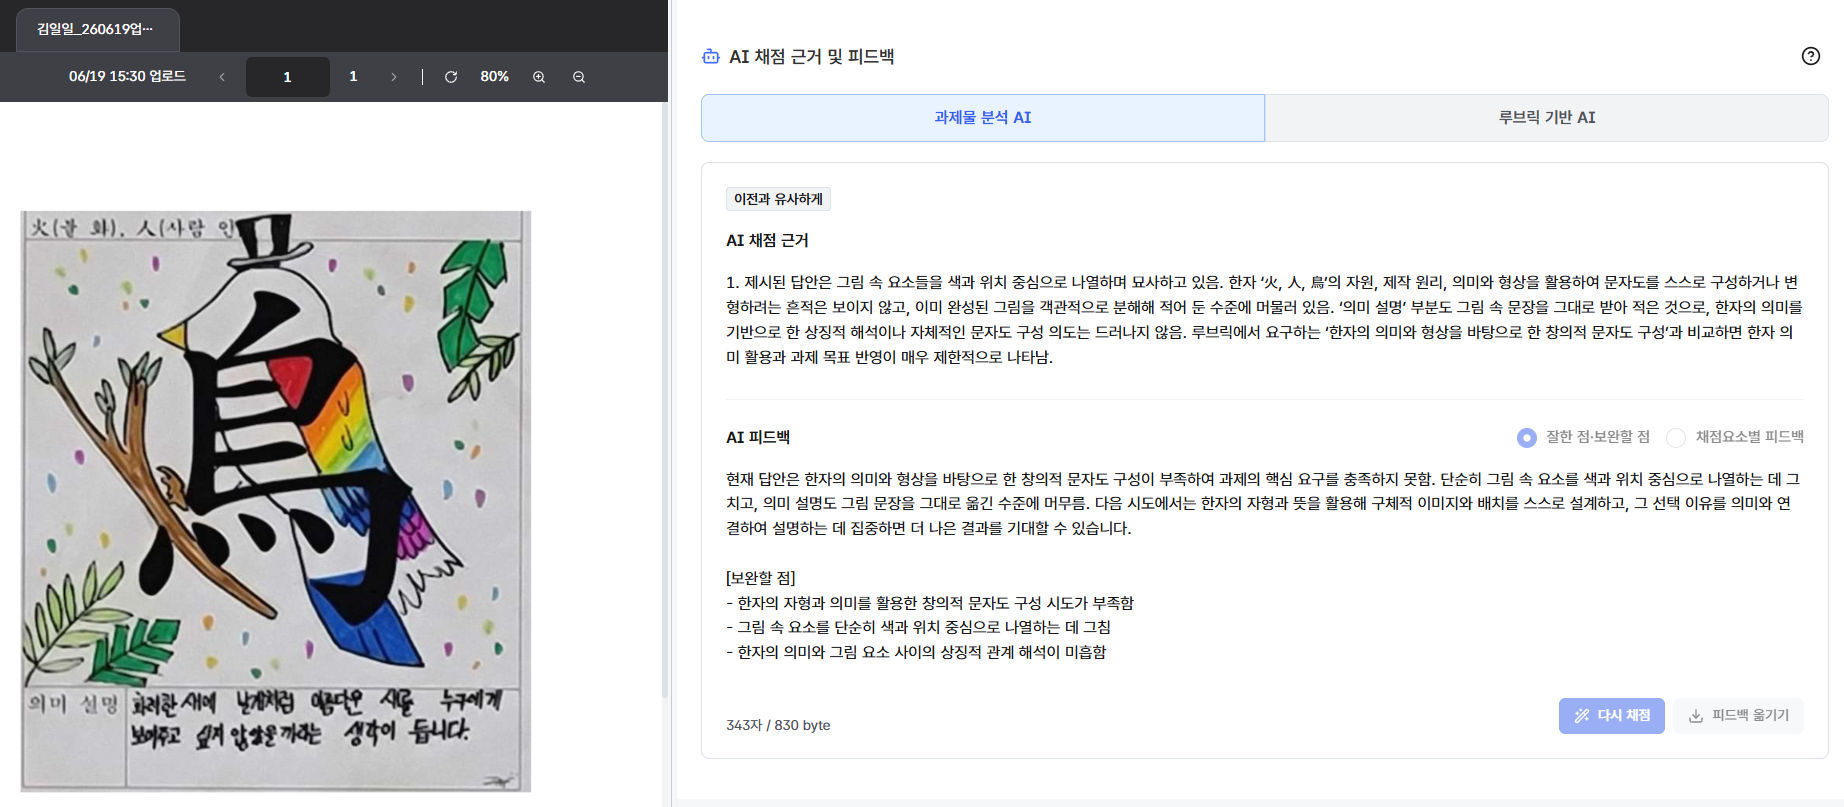Zoom out of the uploaded document
Viewport: 1844px width, 807px height.
(579, 77)
